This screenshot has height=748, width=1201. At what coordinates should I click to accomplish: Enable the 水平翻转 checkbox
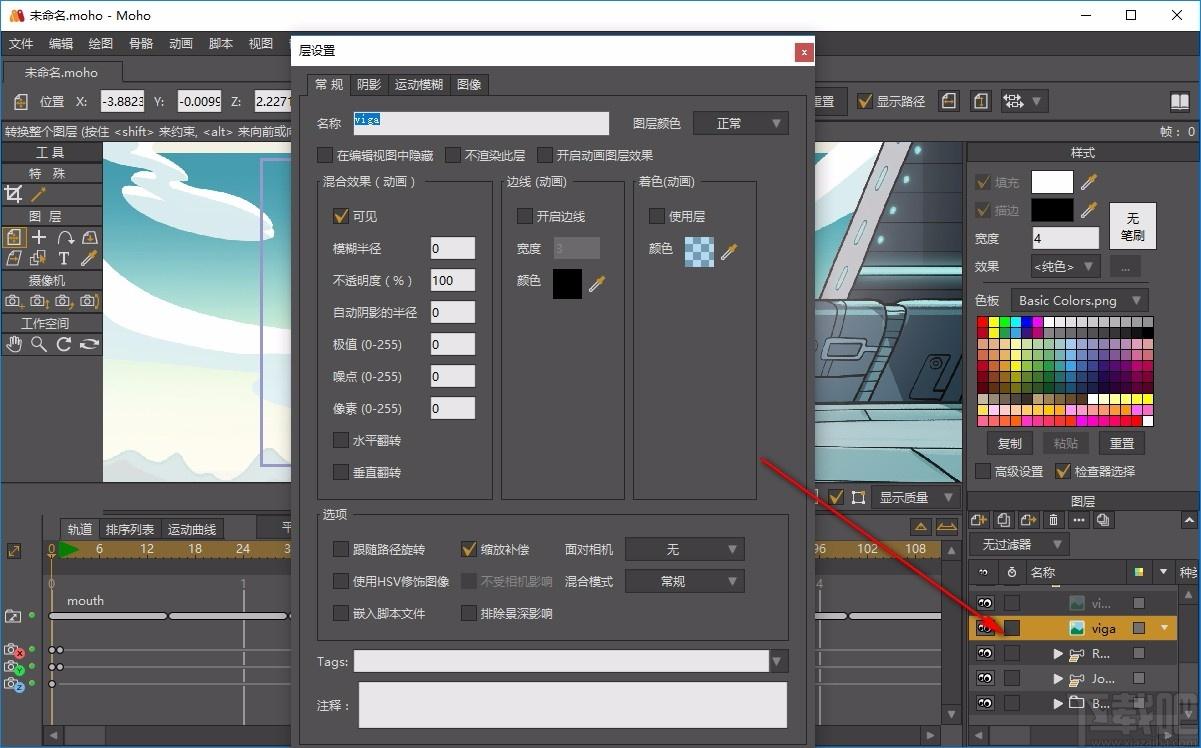(x=341, y=440)
